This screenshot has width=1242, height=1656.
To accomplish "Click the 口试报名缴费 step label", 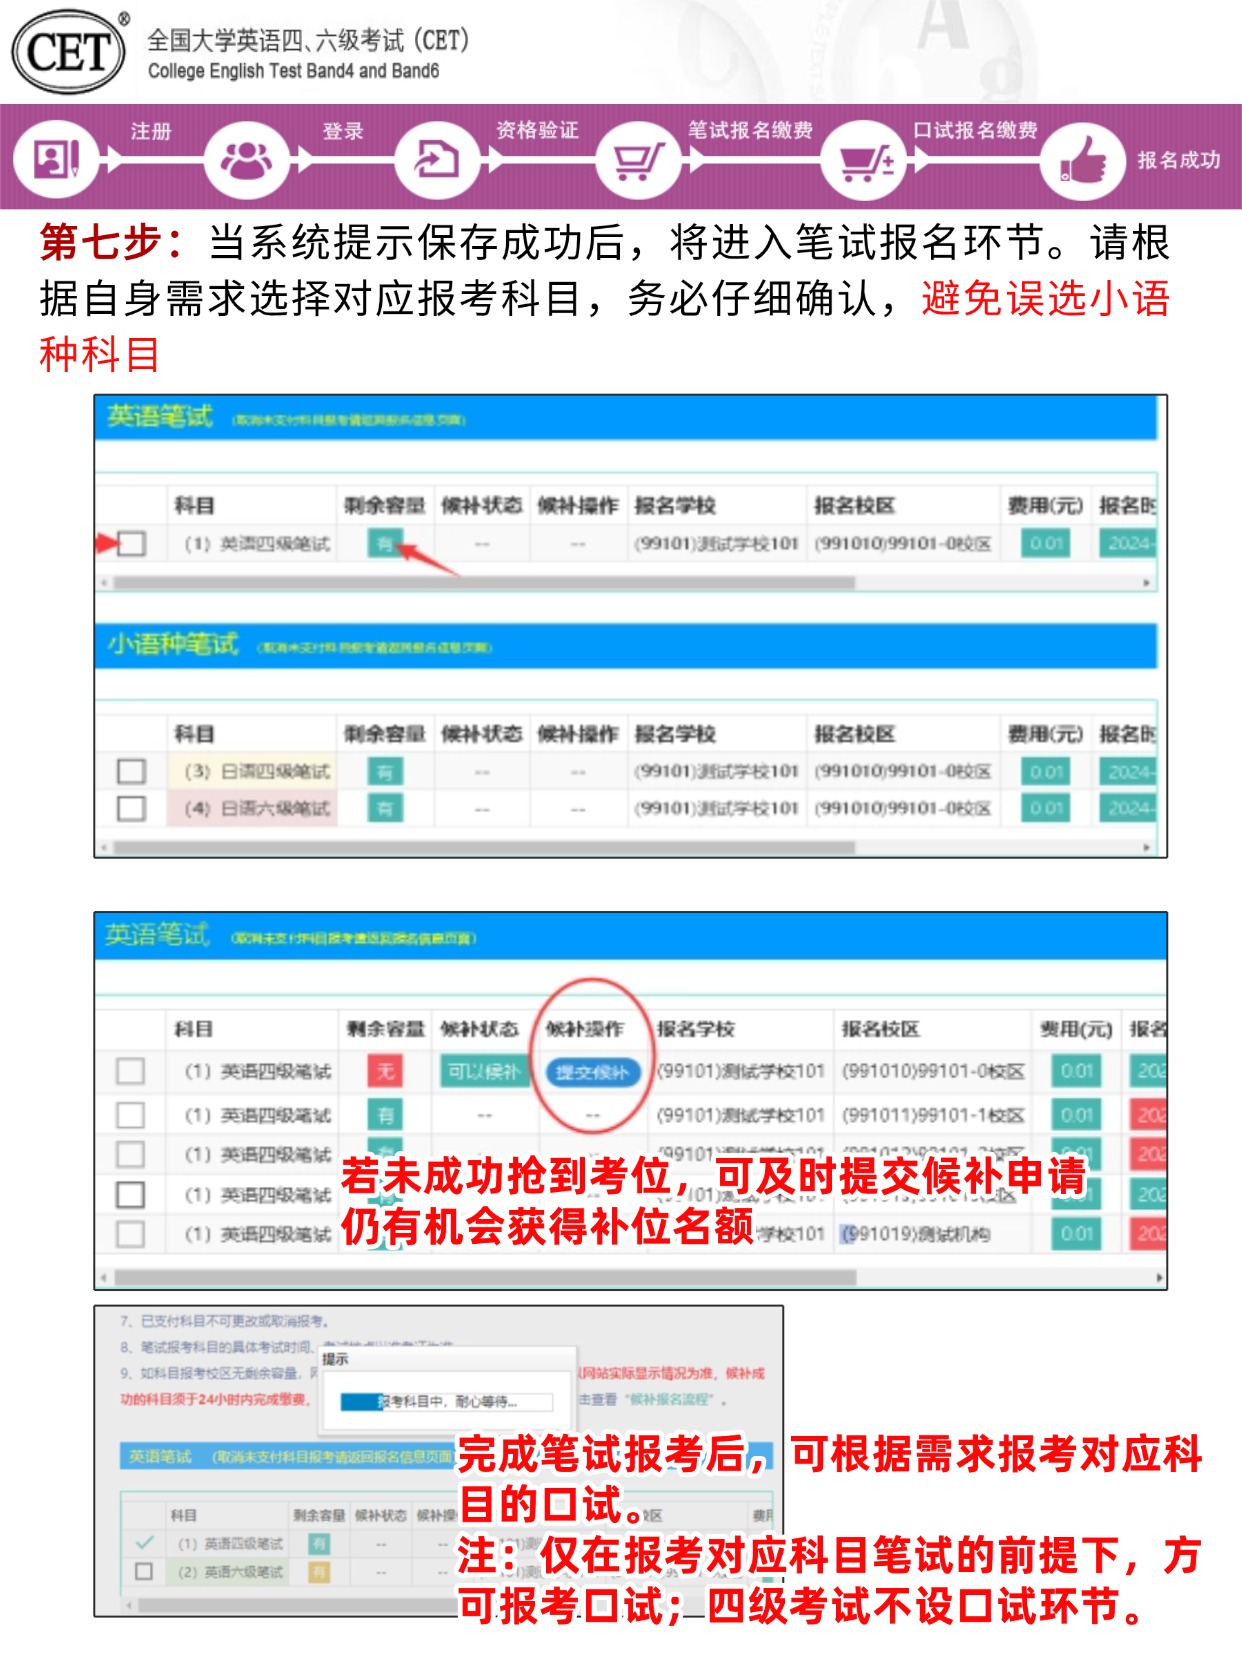I will pyautogui.click(x=975, y=130).
